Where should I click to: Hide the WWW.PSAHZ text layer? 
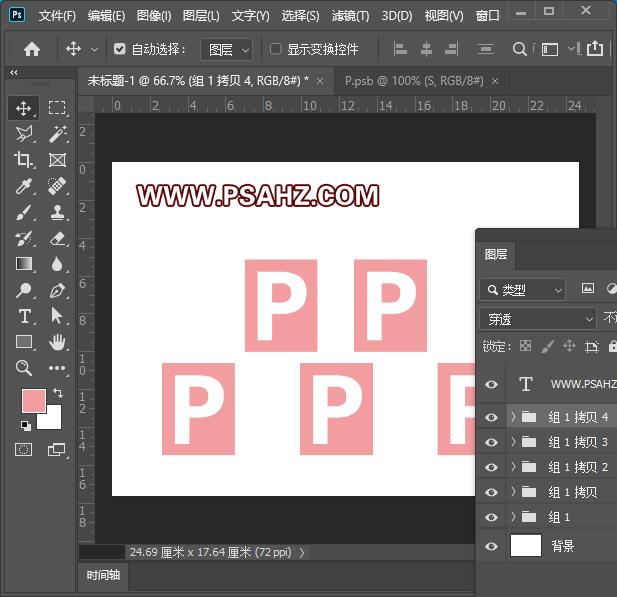(491, 384)
